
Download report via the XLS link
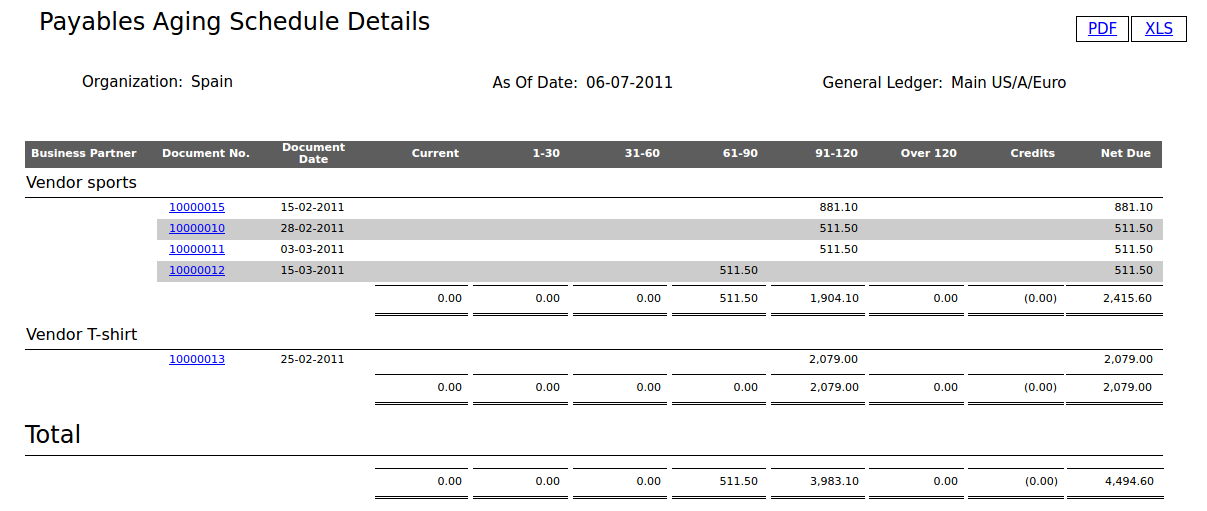tap(1158, 29)
